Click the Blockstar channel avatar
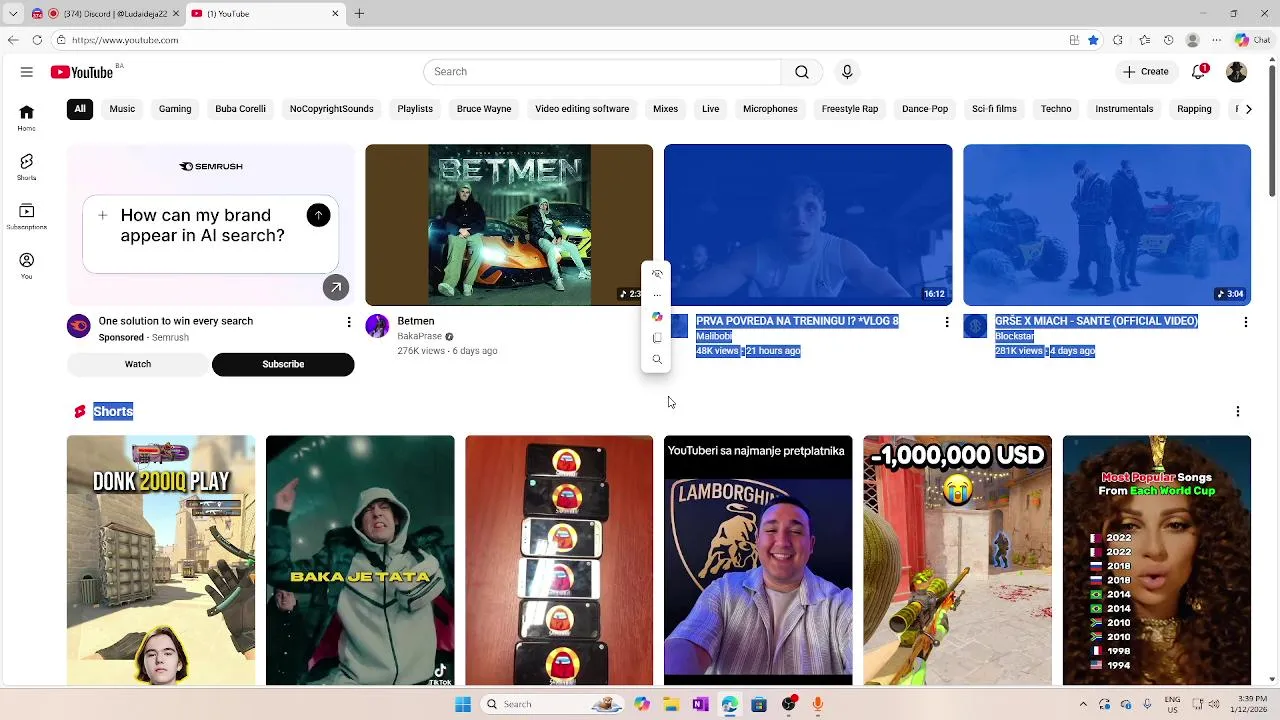The image size is (1280, 720). pos(975,326)
